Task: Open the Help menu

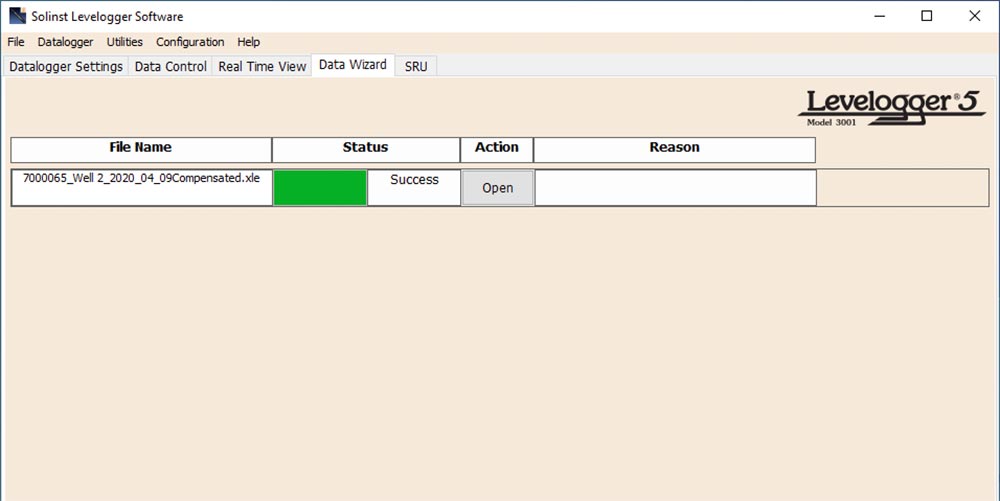Action: tap(249, 42)
